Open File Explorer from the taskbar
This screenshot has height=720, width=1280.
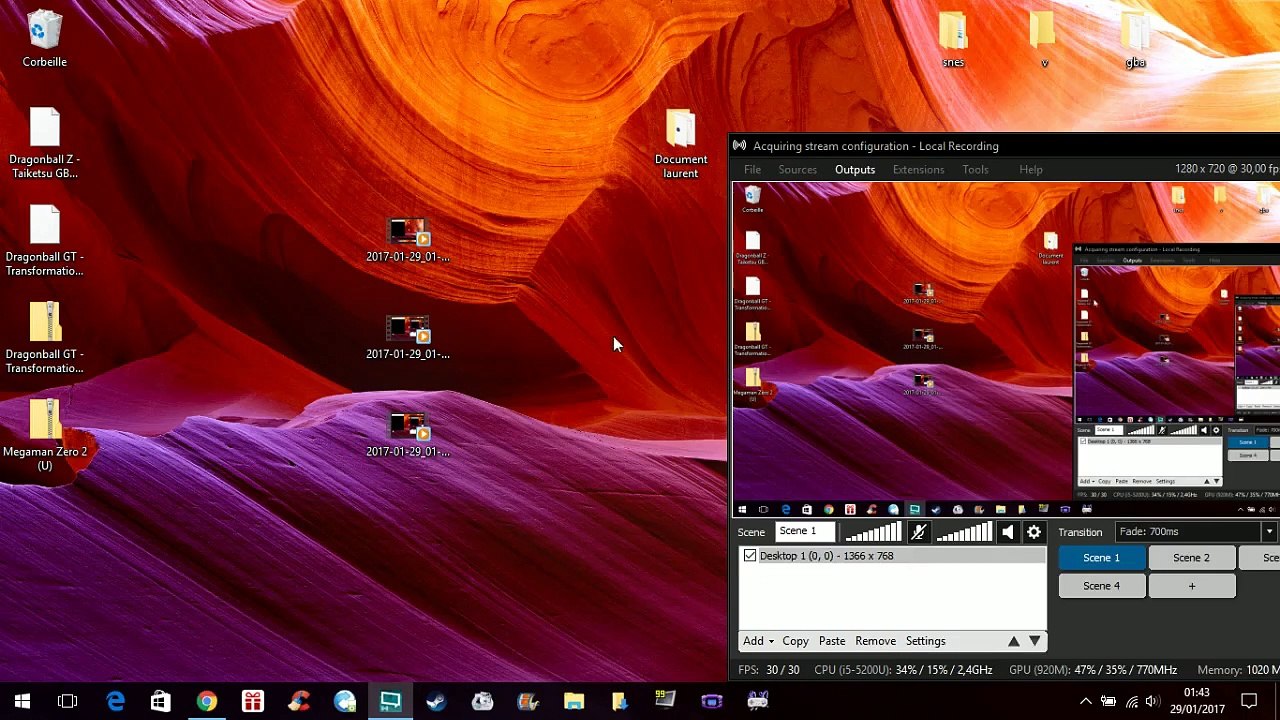[x=573, y=701]
